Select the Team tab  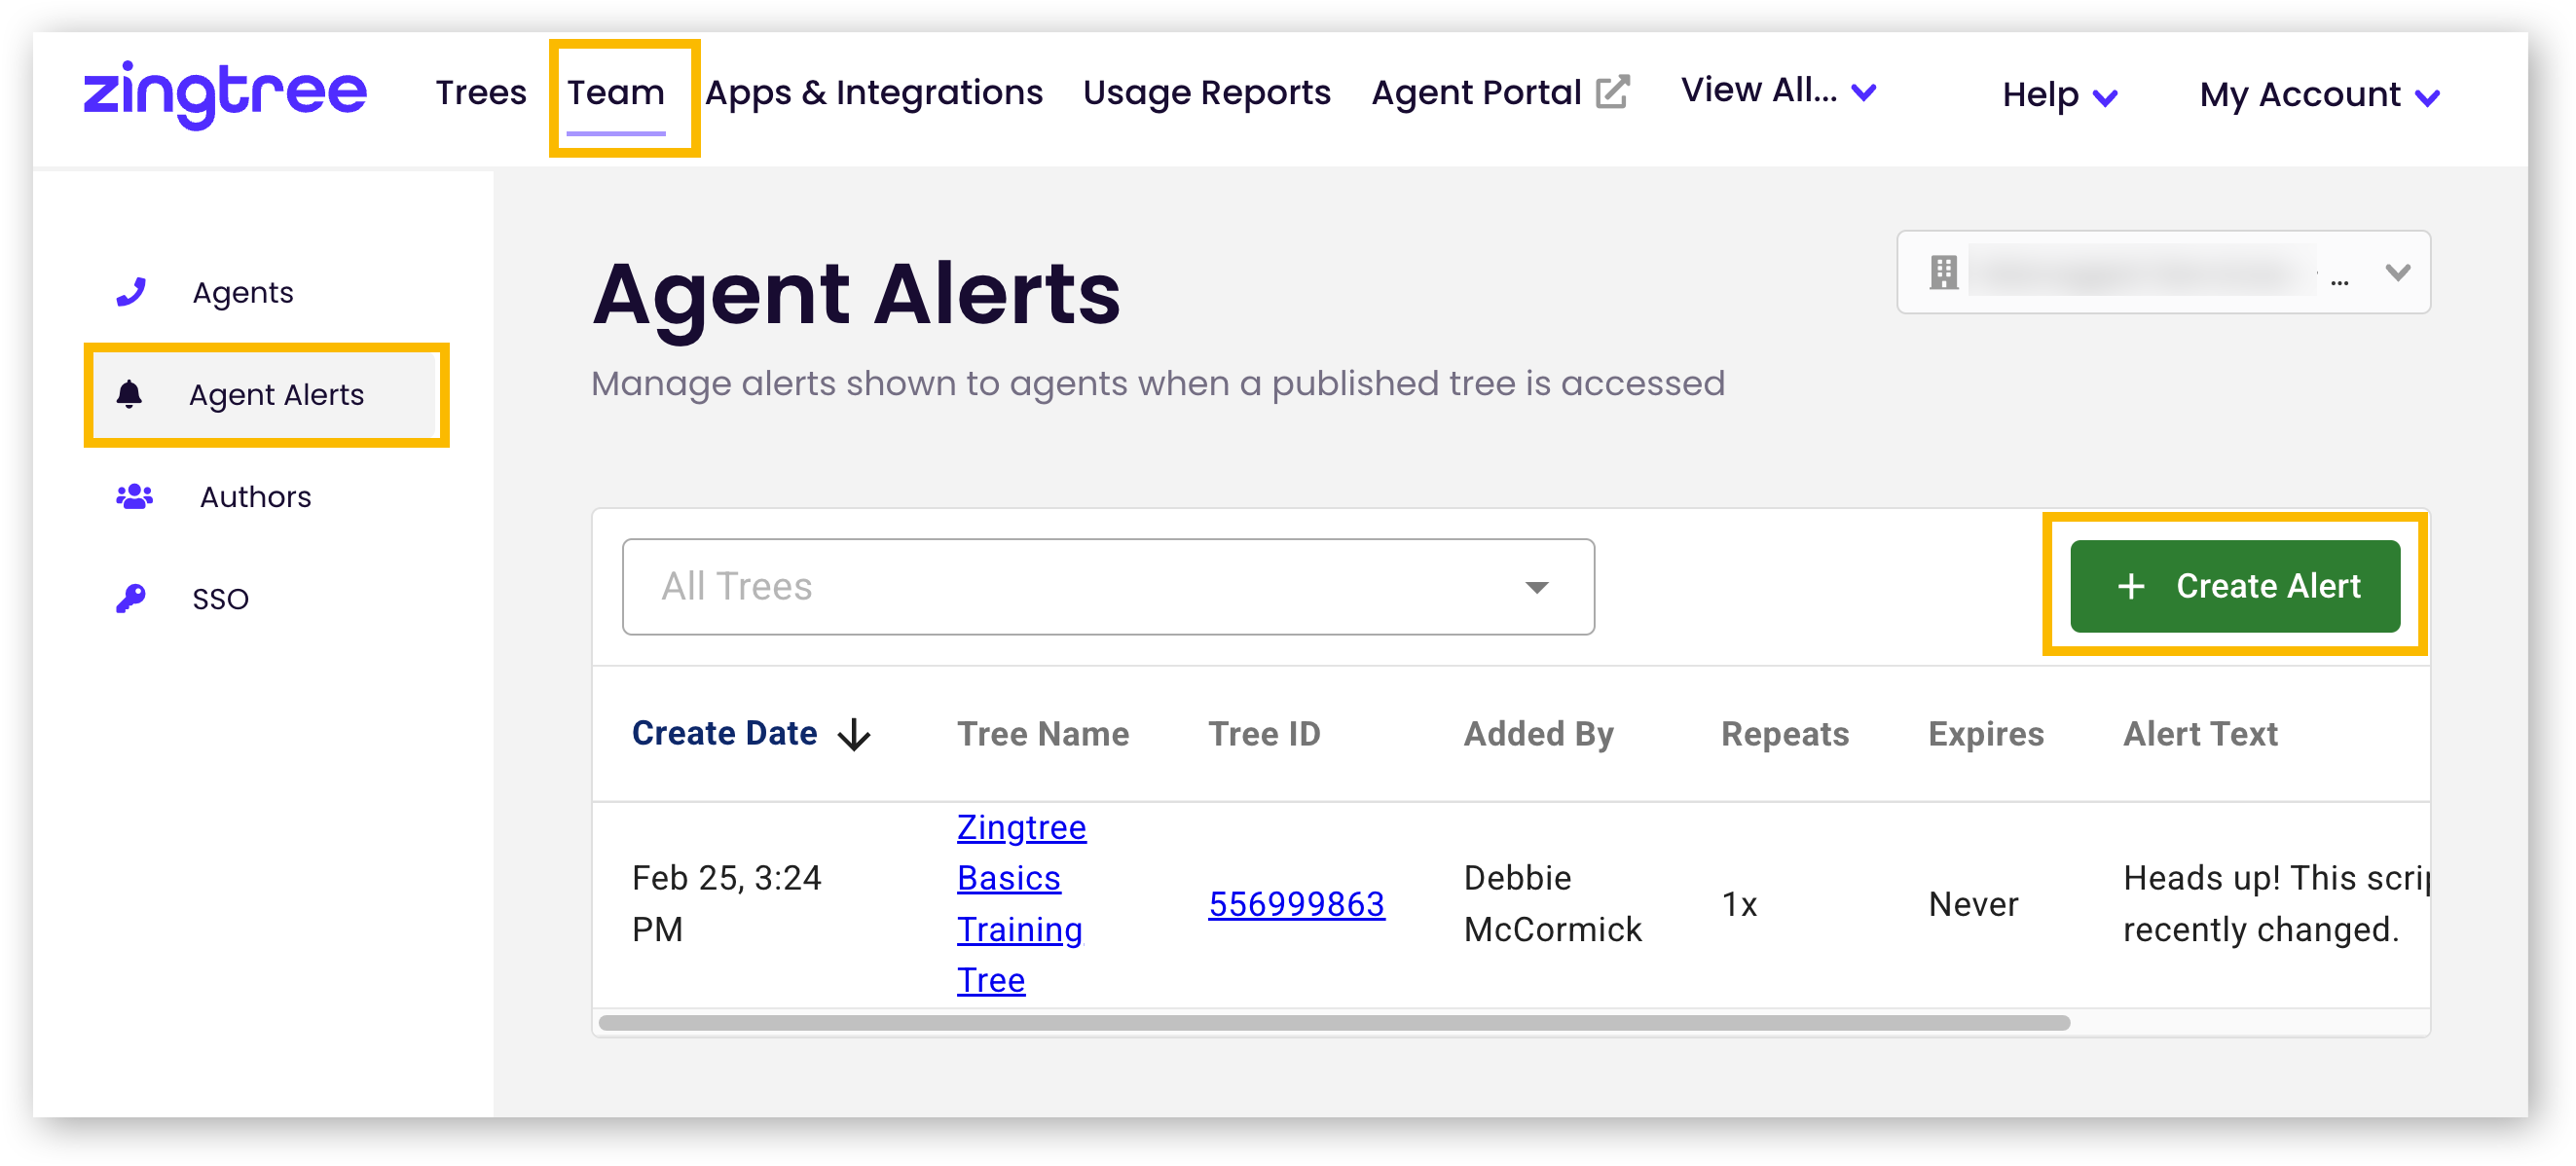click(616, 93)
